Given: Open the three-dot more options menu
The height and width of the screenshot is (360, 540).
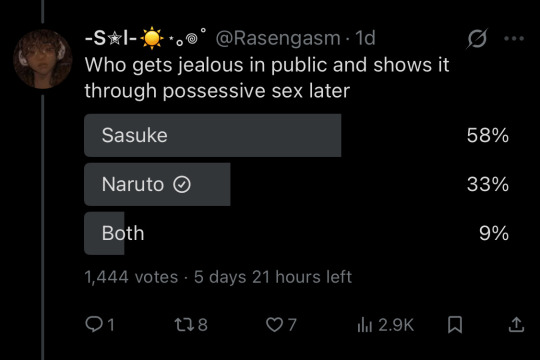Looking at the screenshot, I should point(514,38).
